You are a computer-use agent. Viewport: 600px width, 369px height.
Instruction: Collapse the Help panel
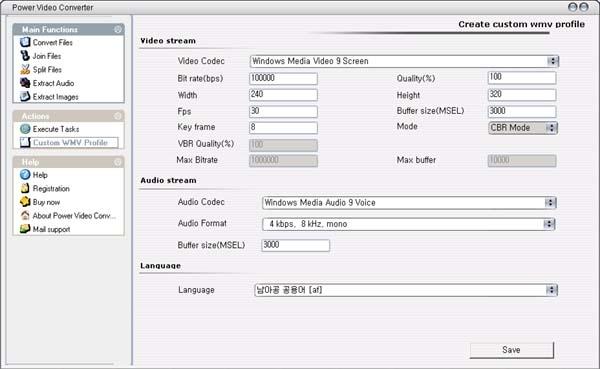tap(117, 162)
